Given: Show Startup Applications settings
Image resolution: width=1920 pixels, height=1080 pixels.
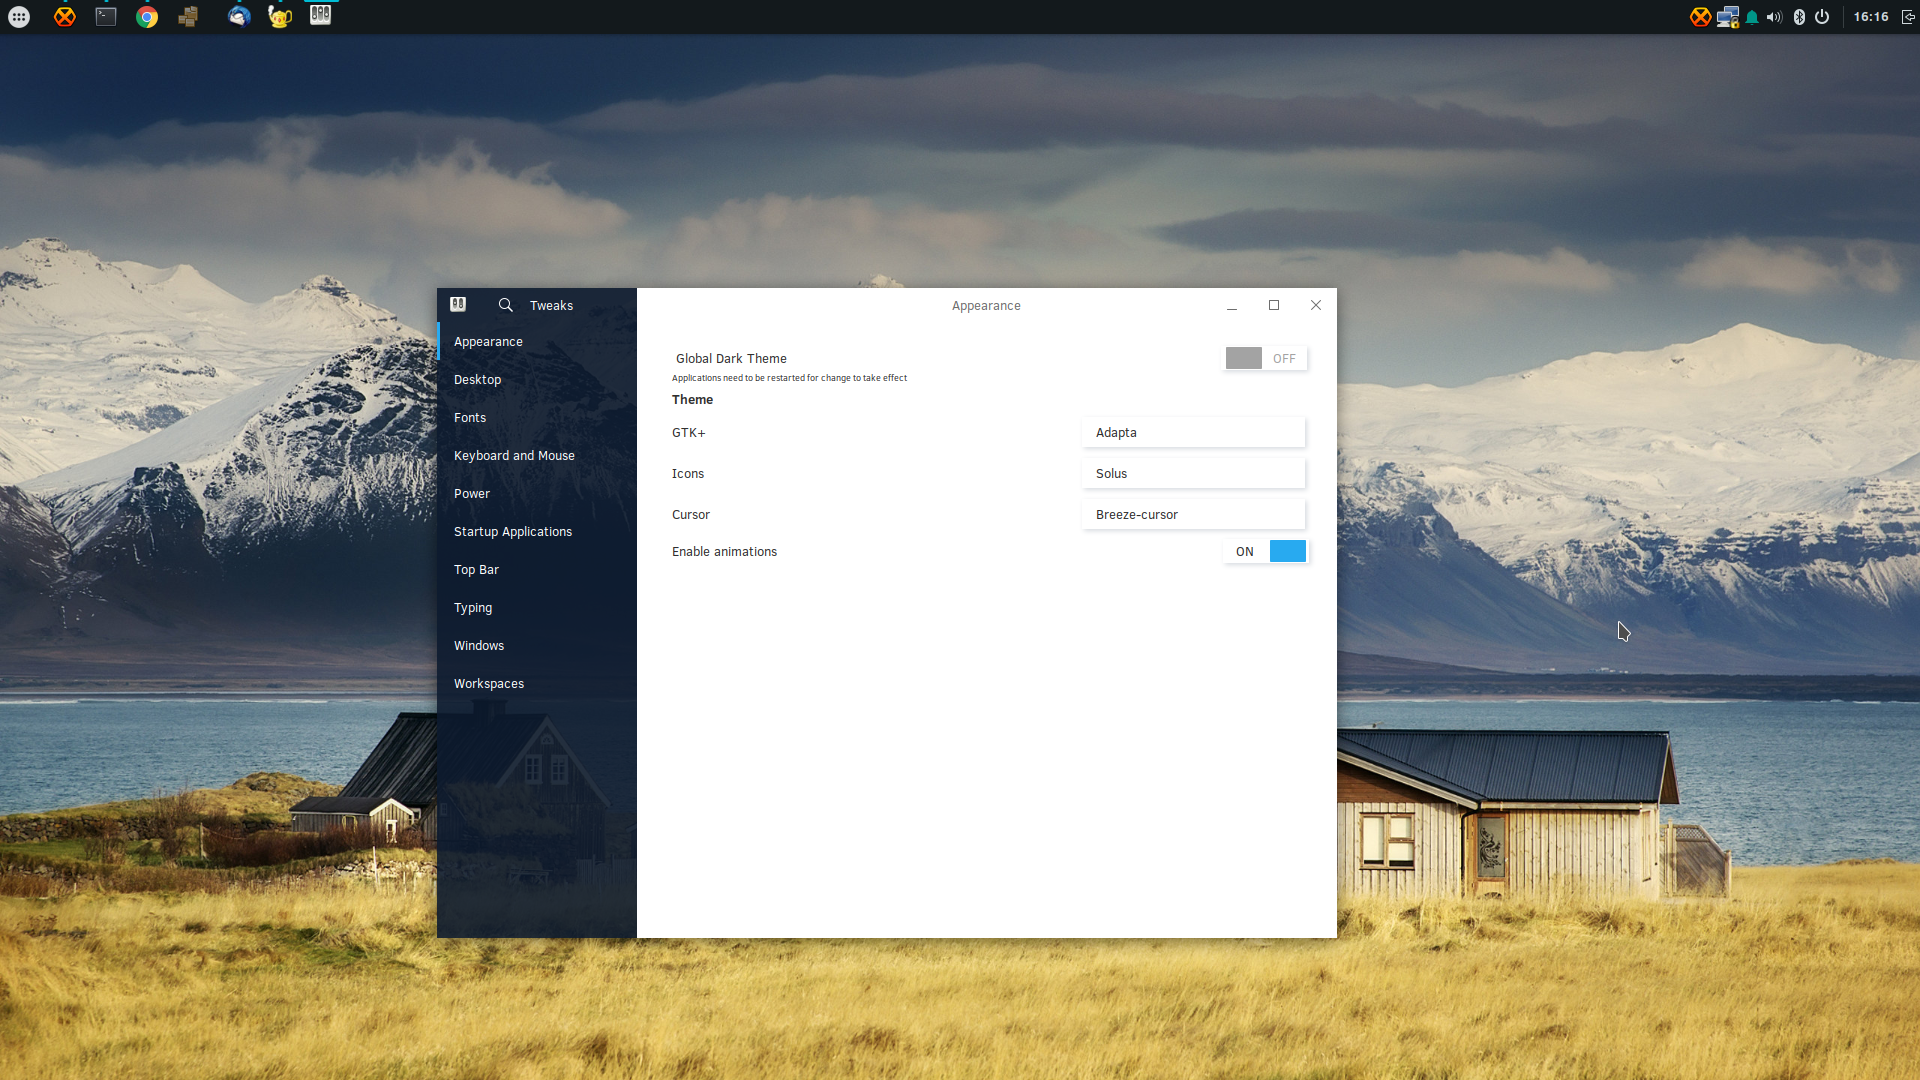Looking at the screenshot, I should pyautogui.click(x=537, y=532).
